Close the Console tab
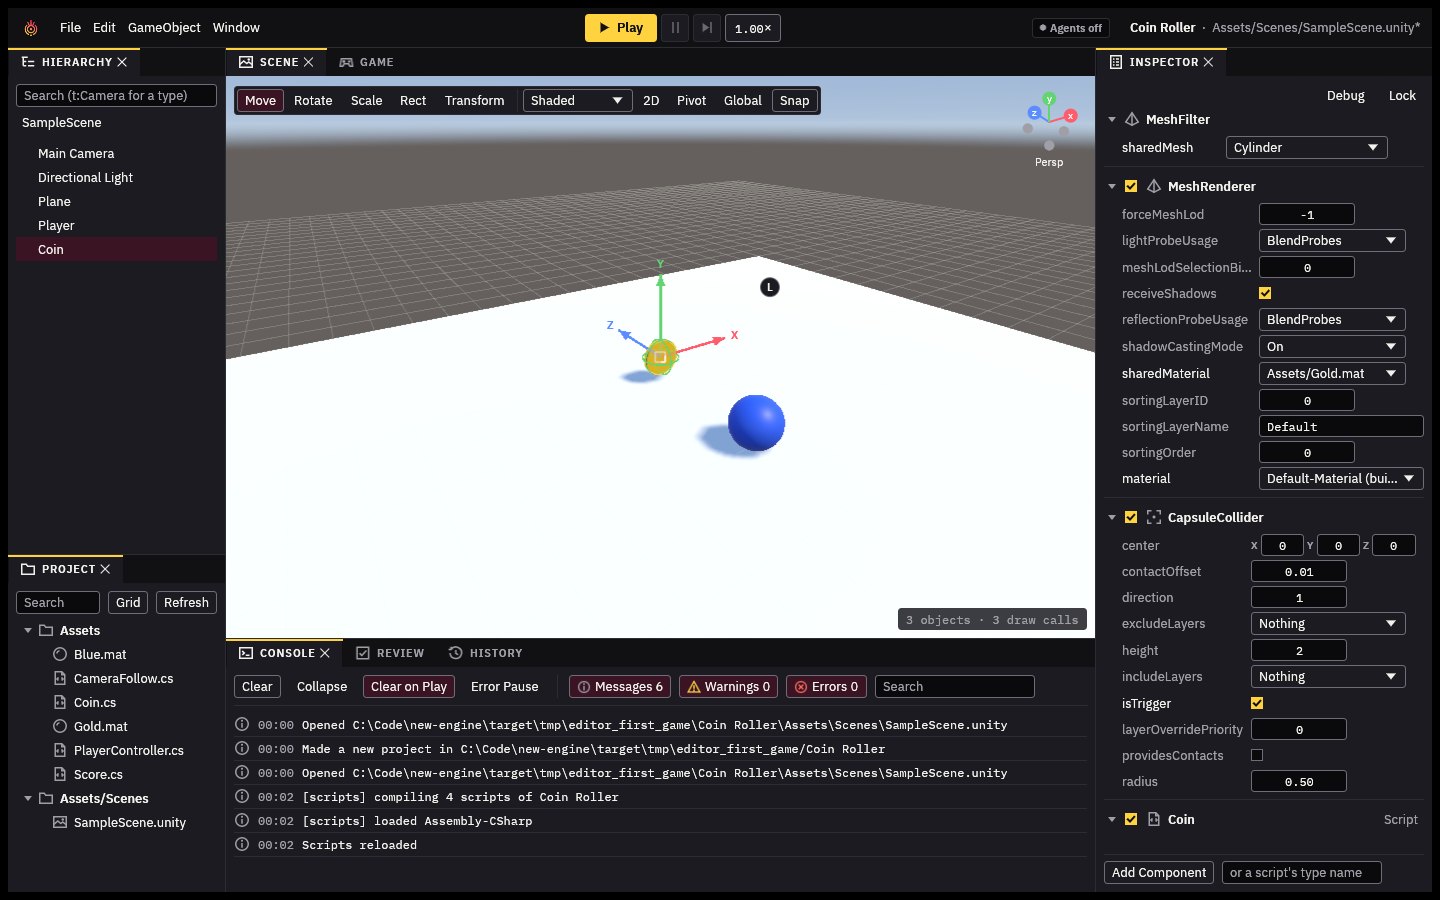This screenshot has width=1440, height=900. (x=325, y=653)
